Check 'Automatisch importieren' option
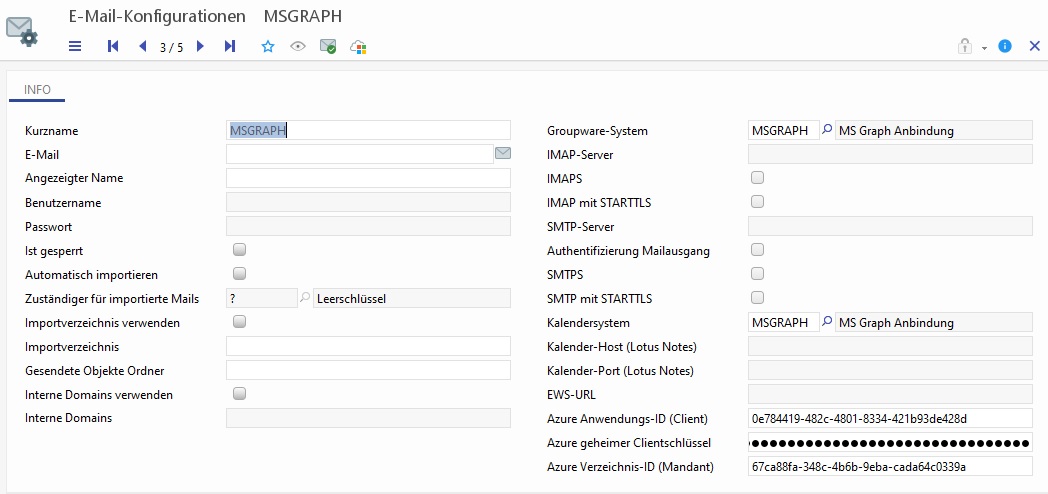The height and width of the screenshot is (494, 1048). coord(239,274)
